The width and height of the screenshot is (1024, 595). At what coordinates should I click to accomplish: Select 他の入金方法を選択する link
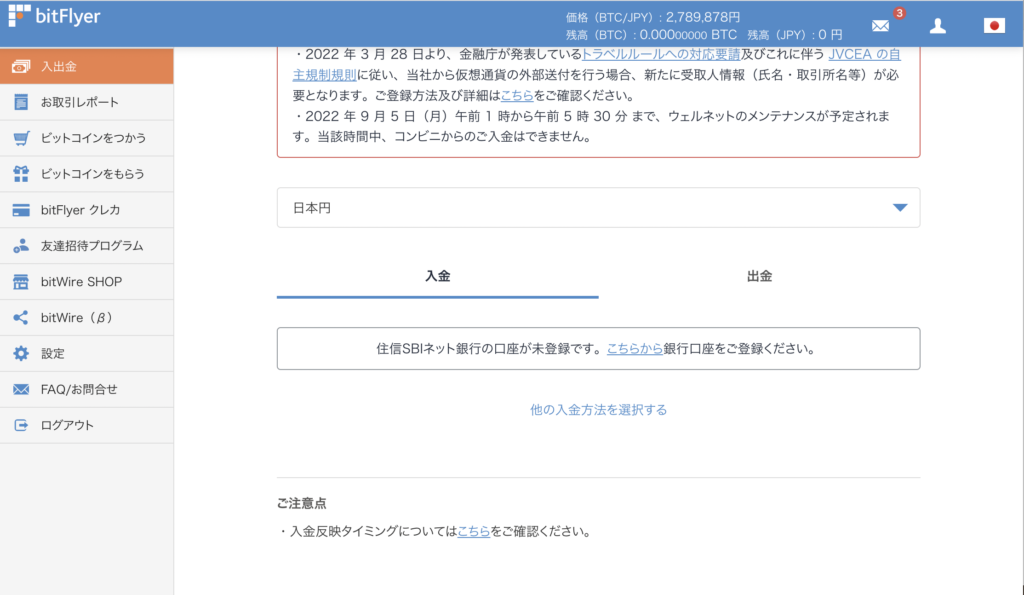[x=597, y=409]
